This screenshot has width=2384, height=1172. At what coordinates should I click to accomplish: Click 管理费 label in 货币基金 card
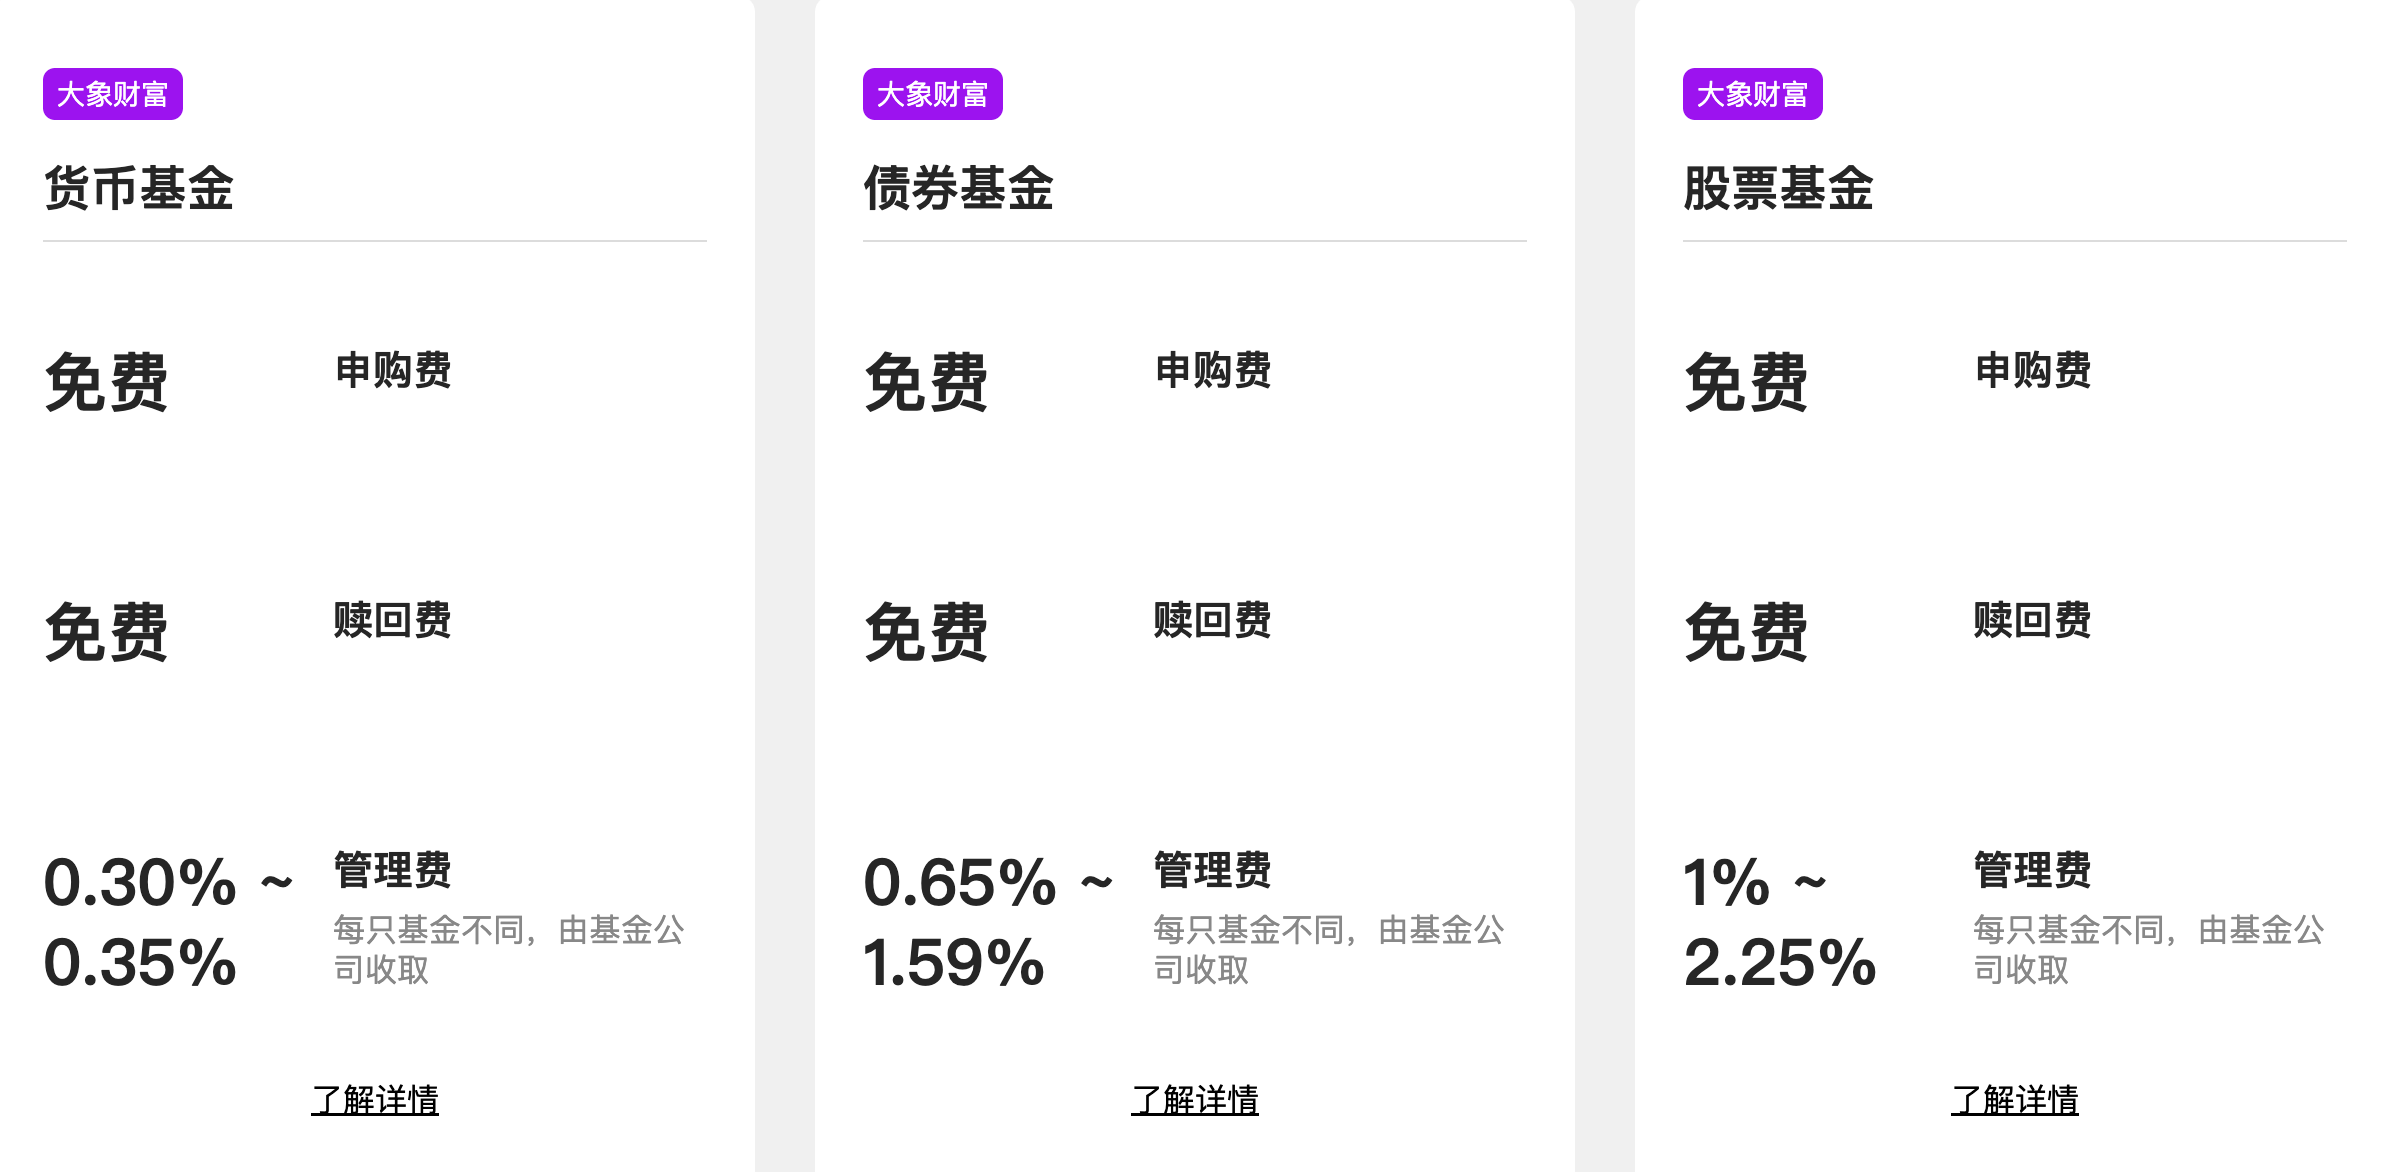(x=393, y=870)
